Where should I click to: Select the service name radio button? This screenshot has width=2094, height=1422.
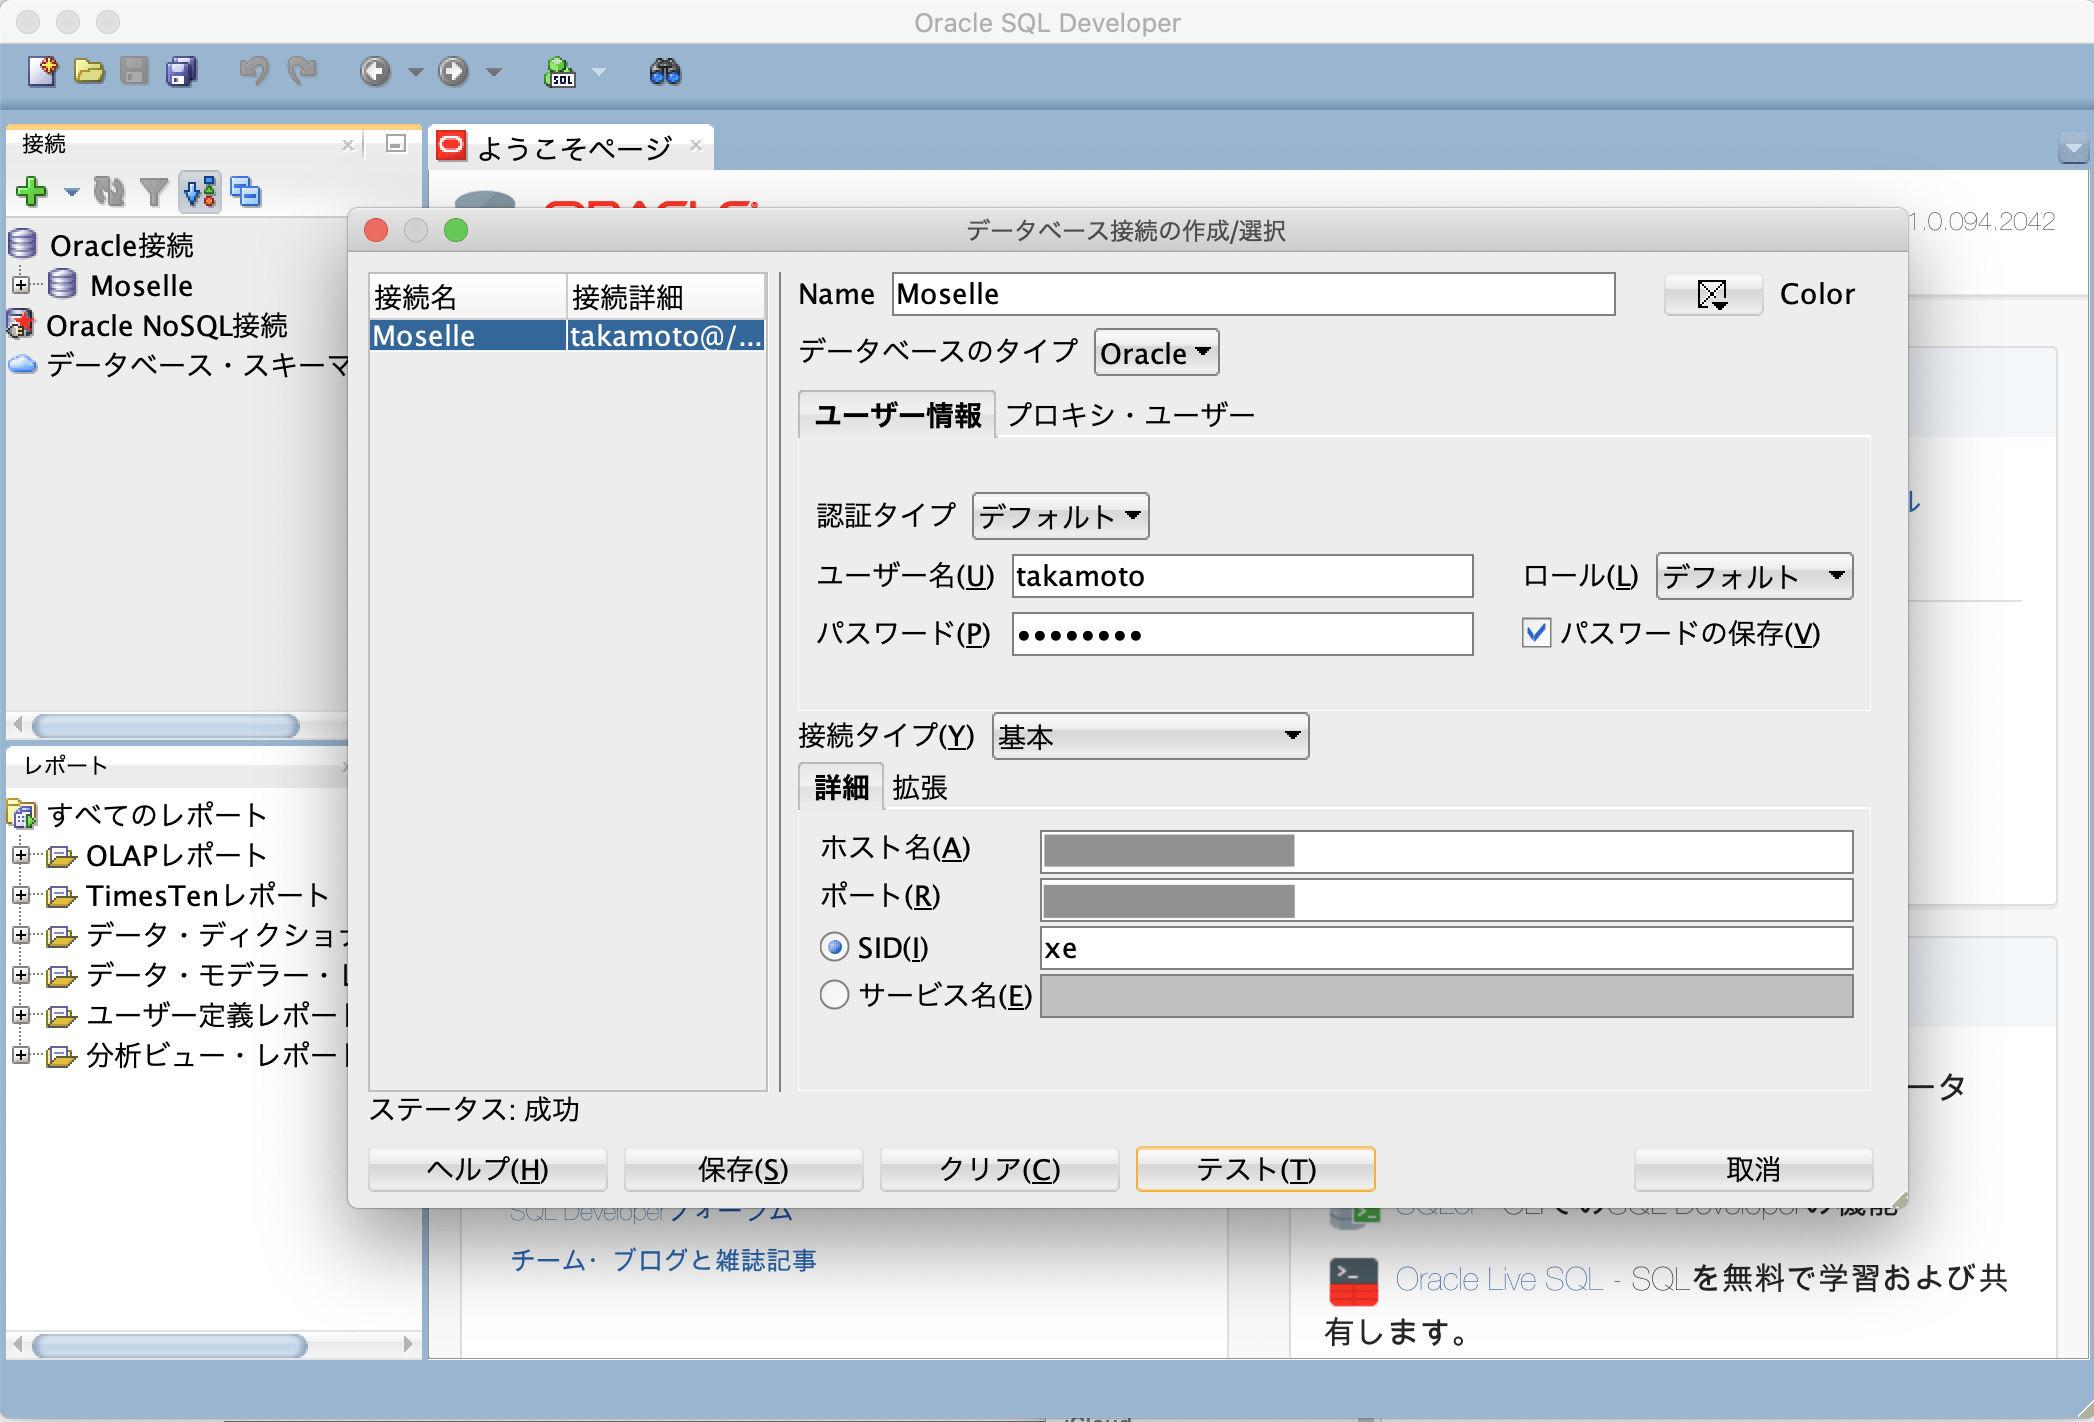pyautogui.click(x=834, y=995)
